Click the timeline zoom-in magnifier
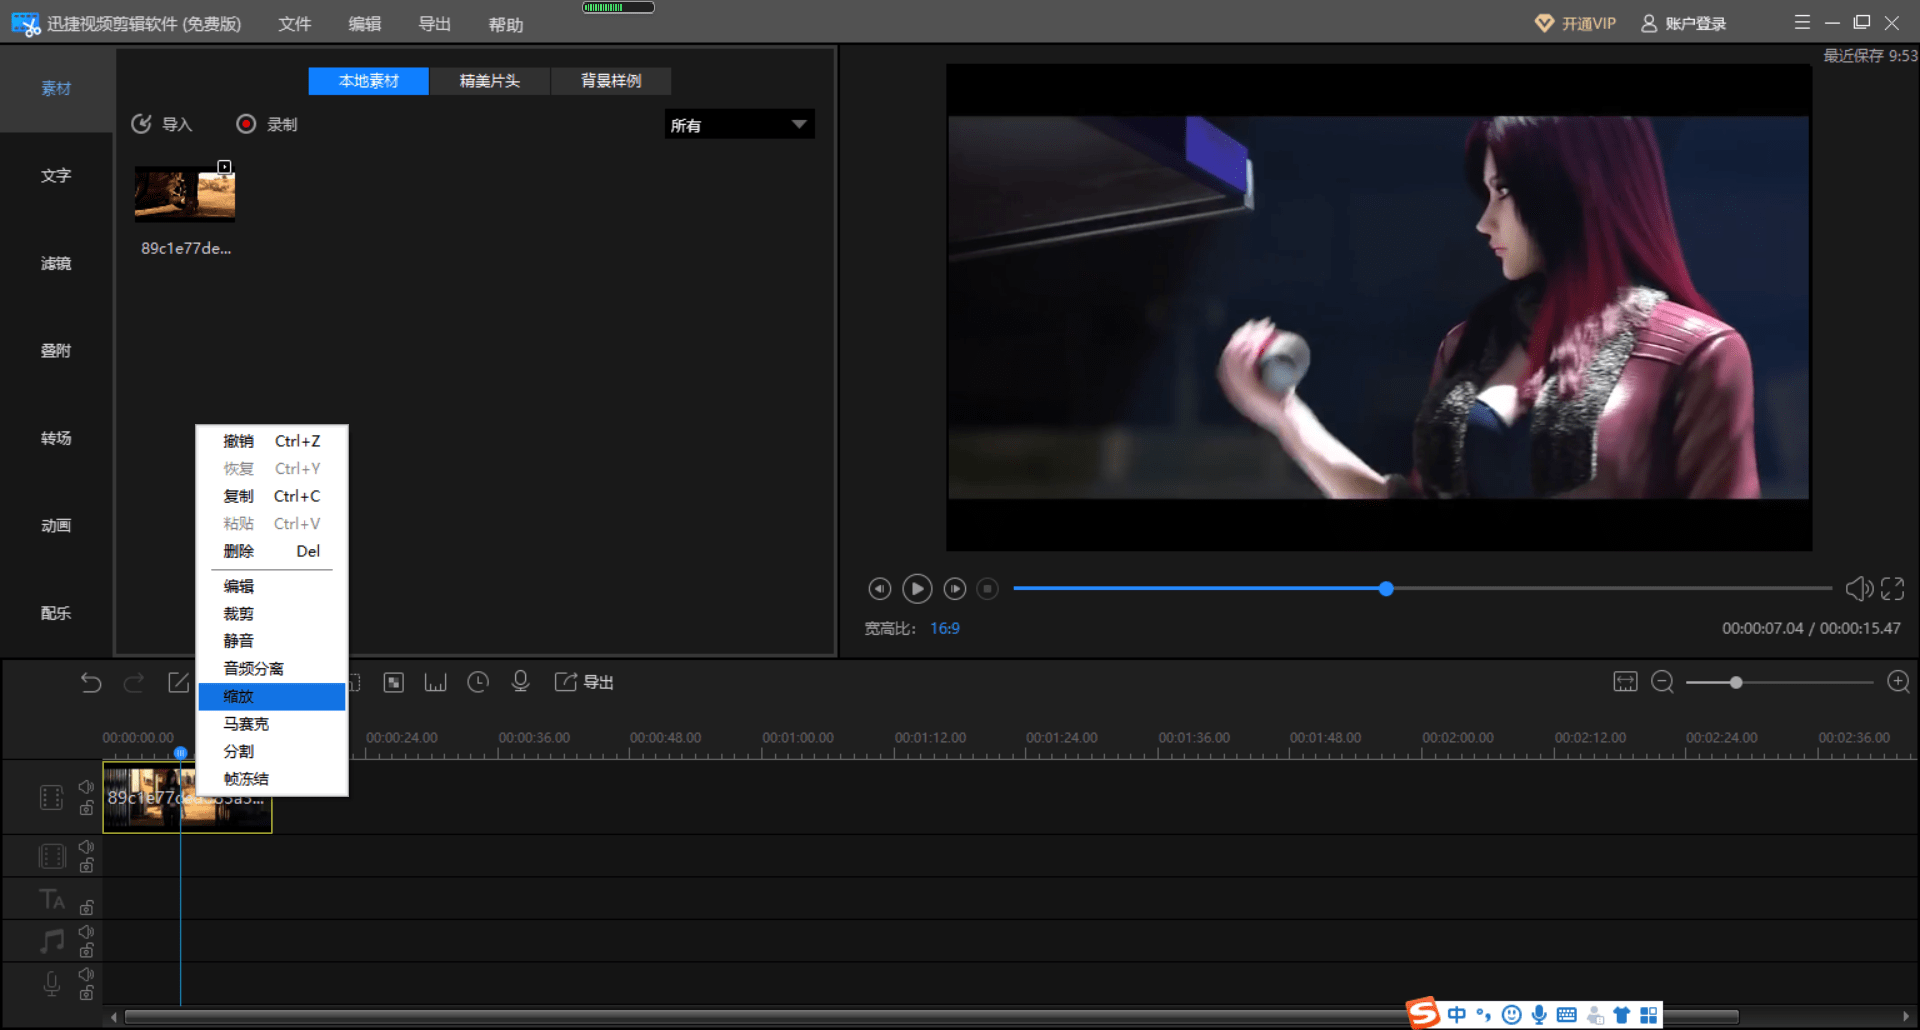 (1898, 682)
